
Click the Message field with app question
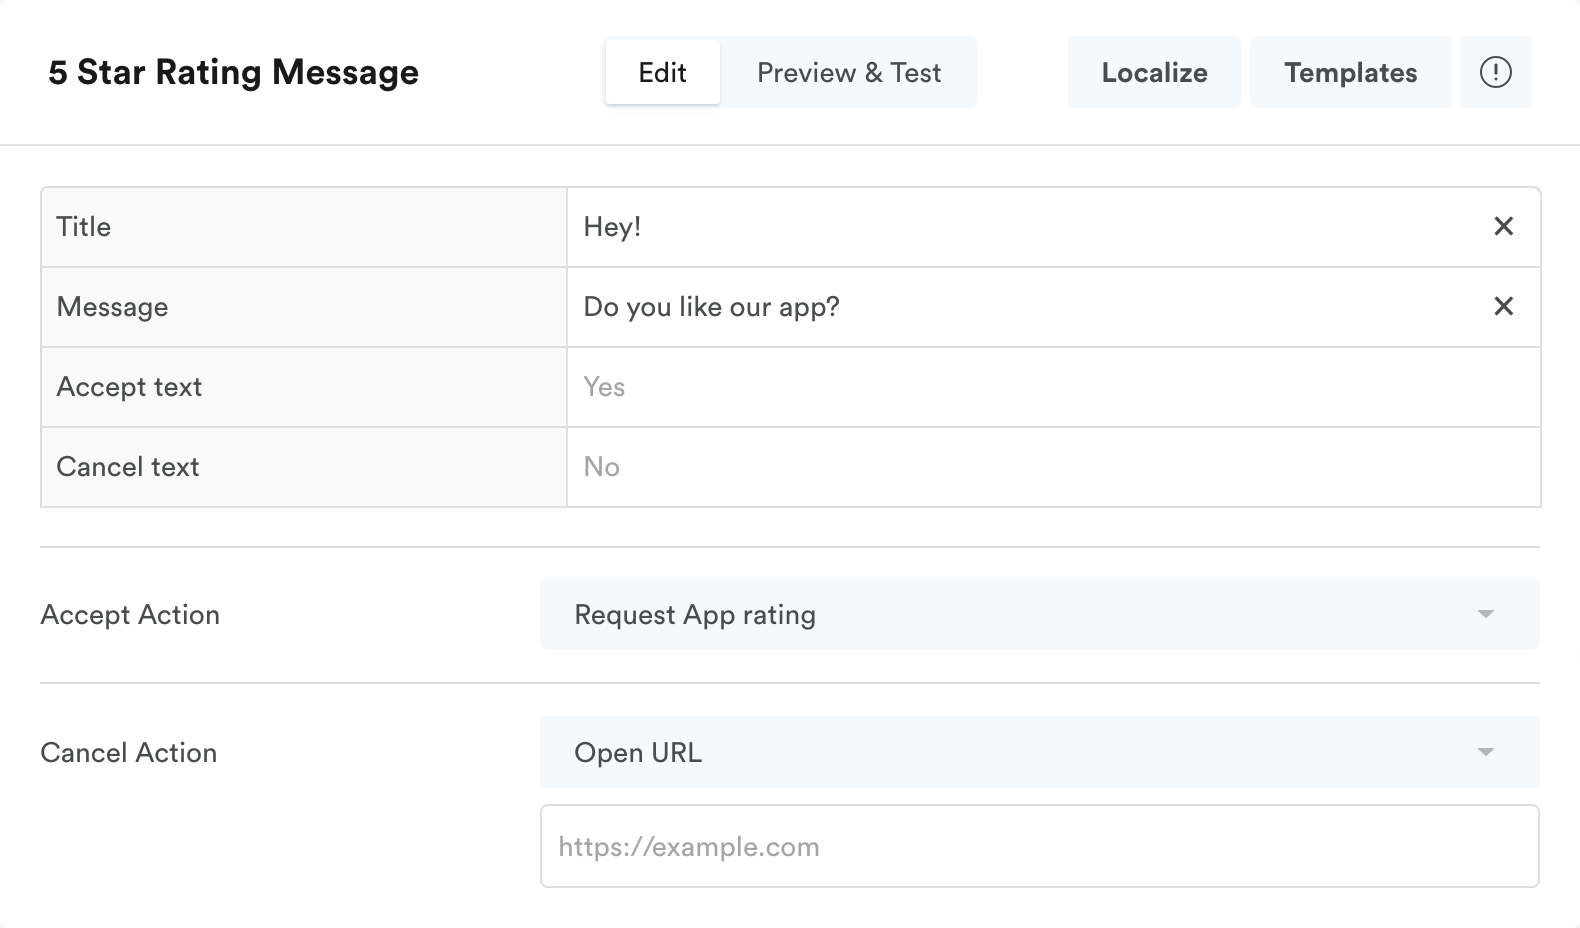point(1020,307)
